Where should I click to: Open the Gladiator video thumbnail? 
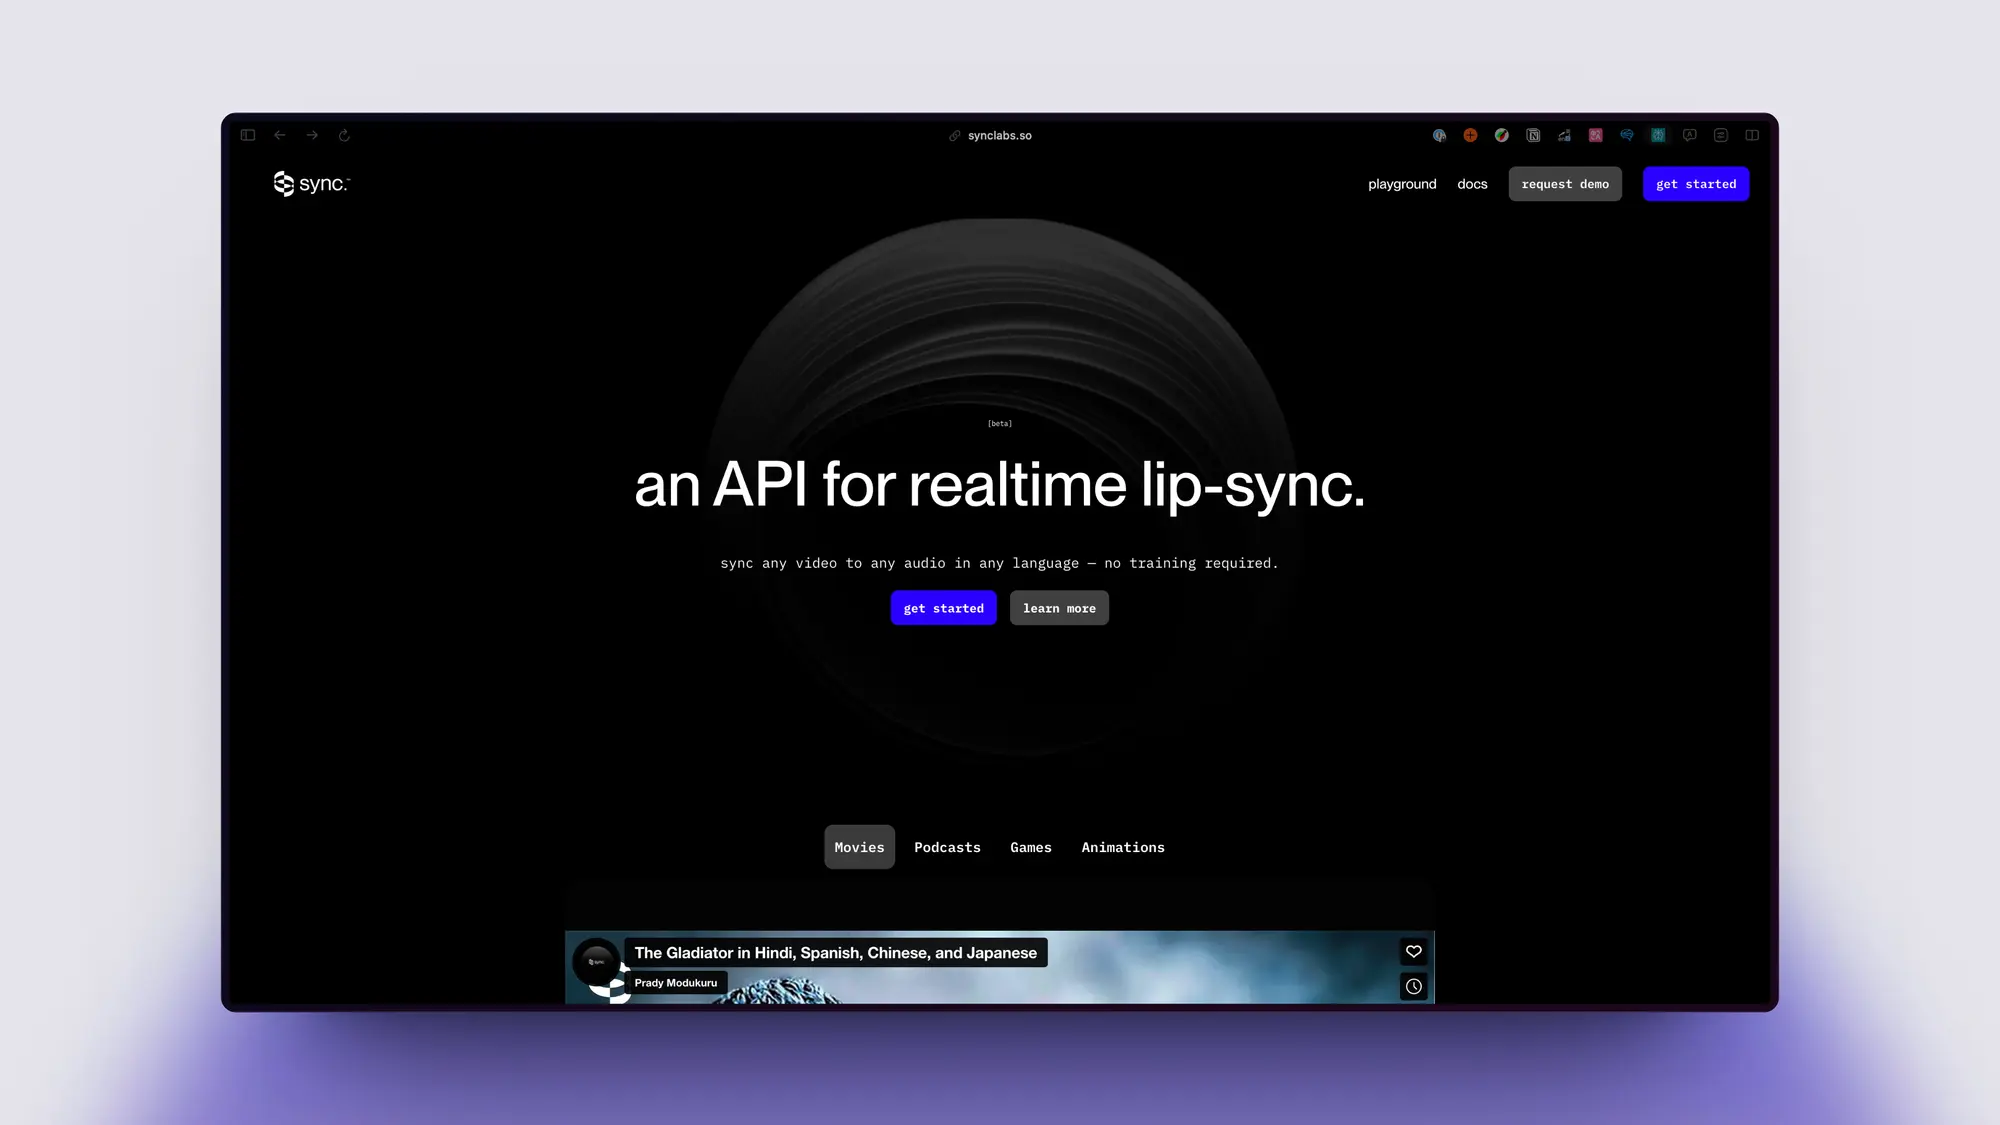pos(1000,967)
